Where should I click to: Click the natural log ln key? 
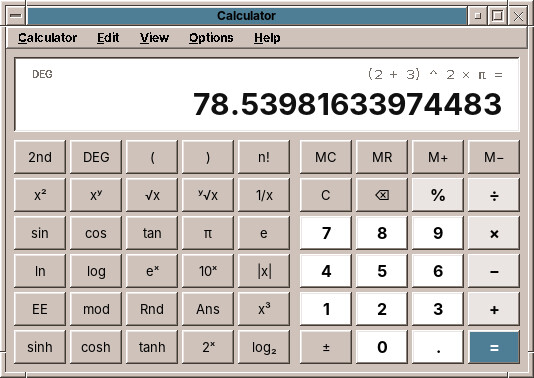point(40,271)
